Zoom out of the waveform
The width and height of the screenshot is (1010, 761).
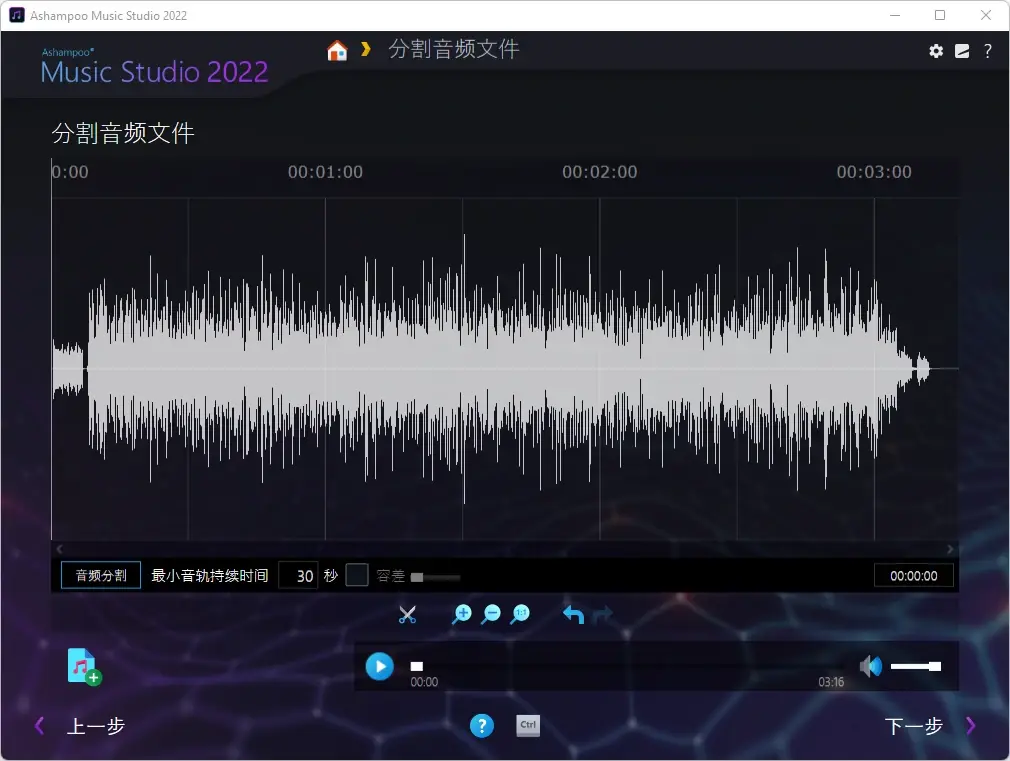click(x=491, y=615)
